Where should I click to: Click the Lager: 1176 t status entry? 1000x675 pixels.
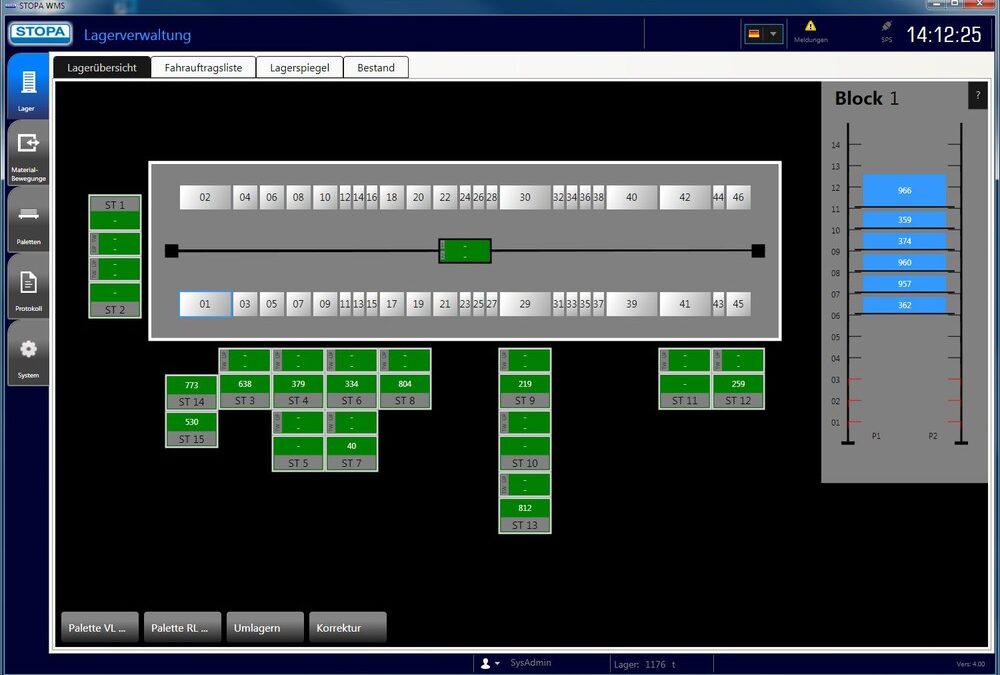[645, 664]
